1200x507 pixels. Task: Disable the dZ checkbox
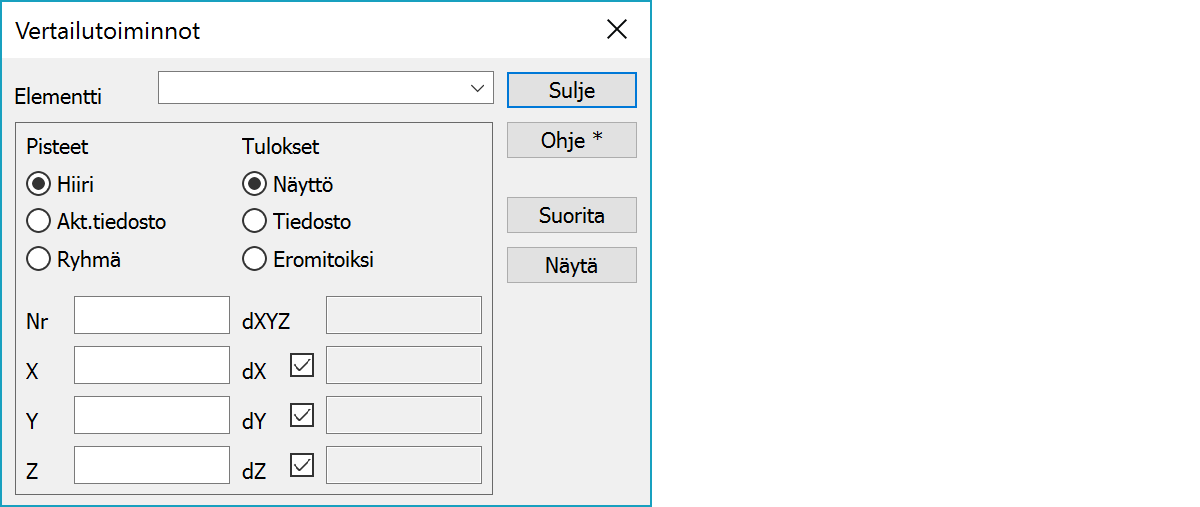(302, 465)
